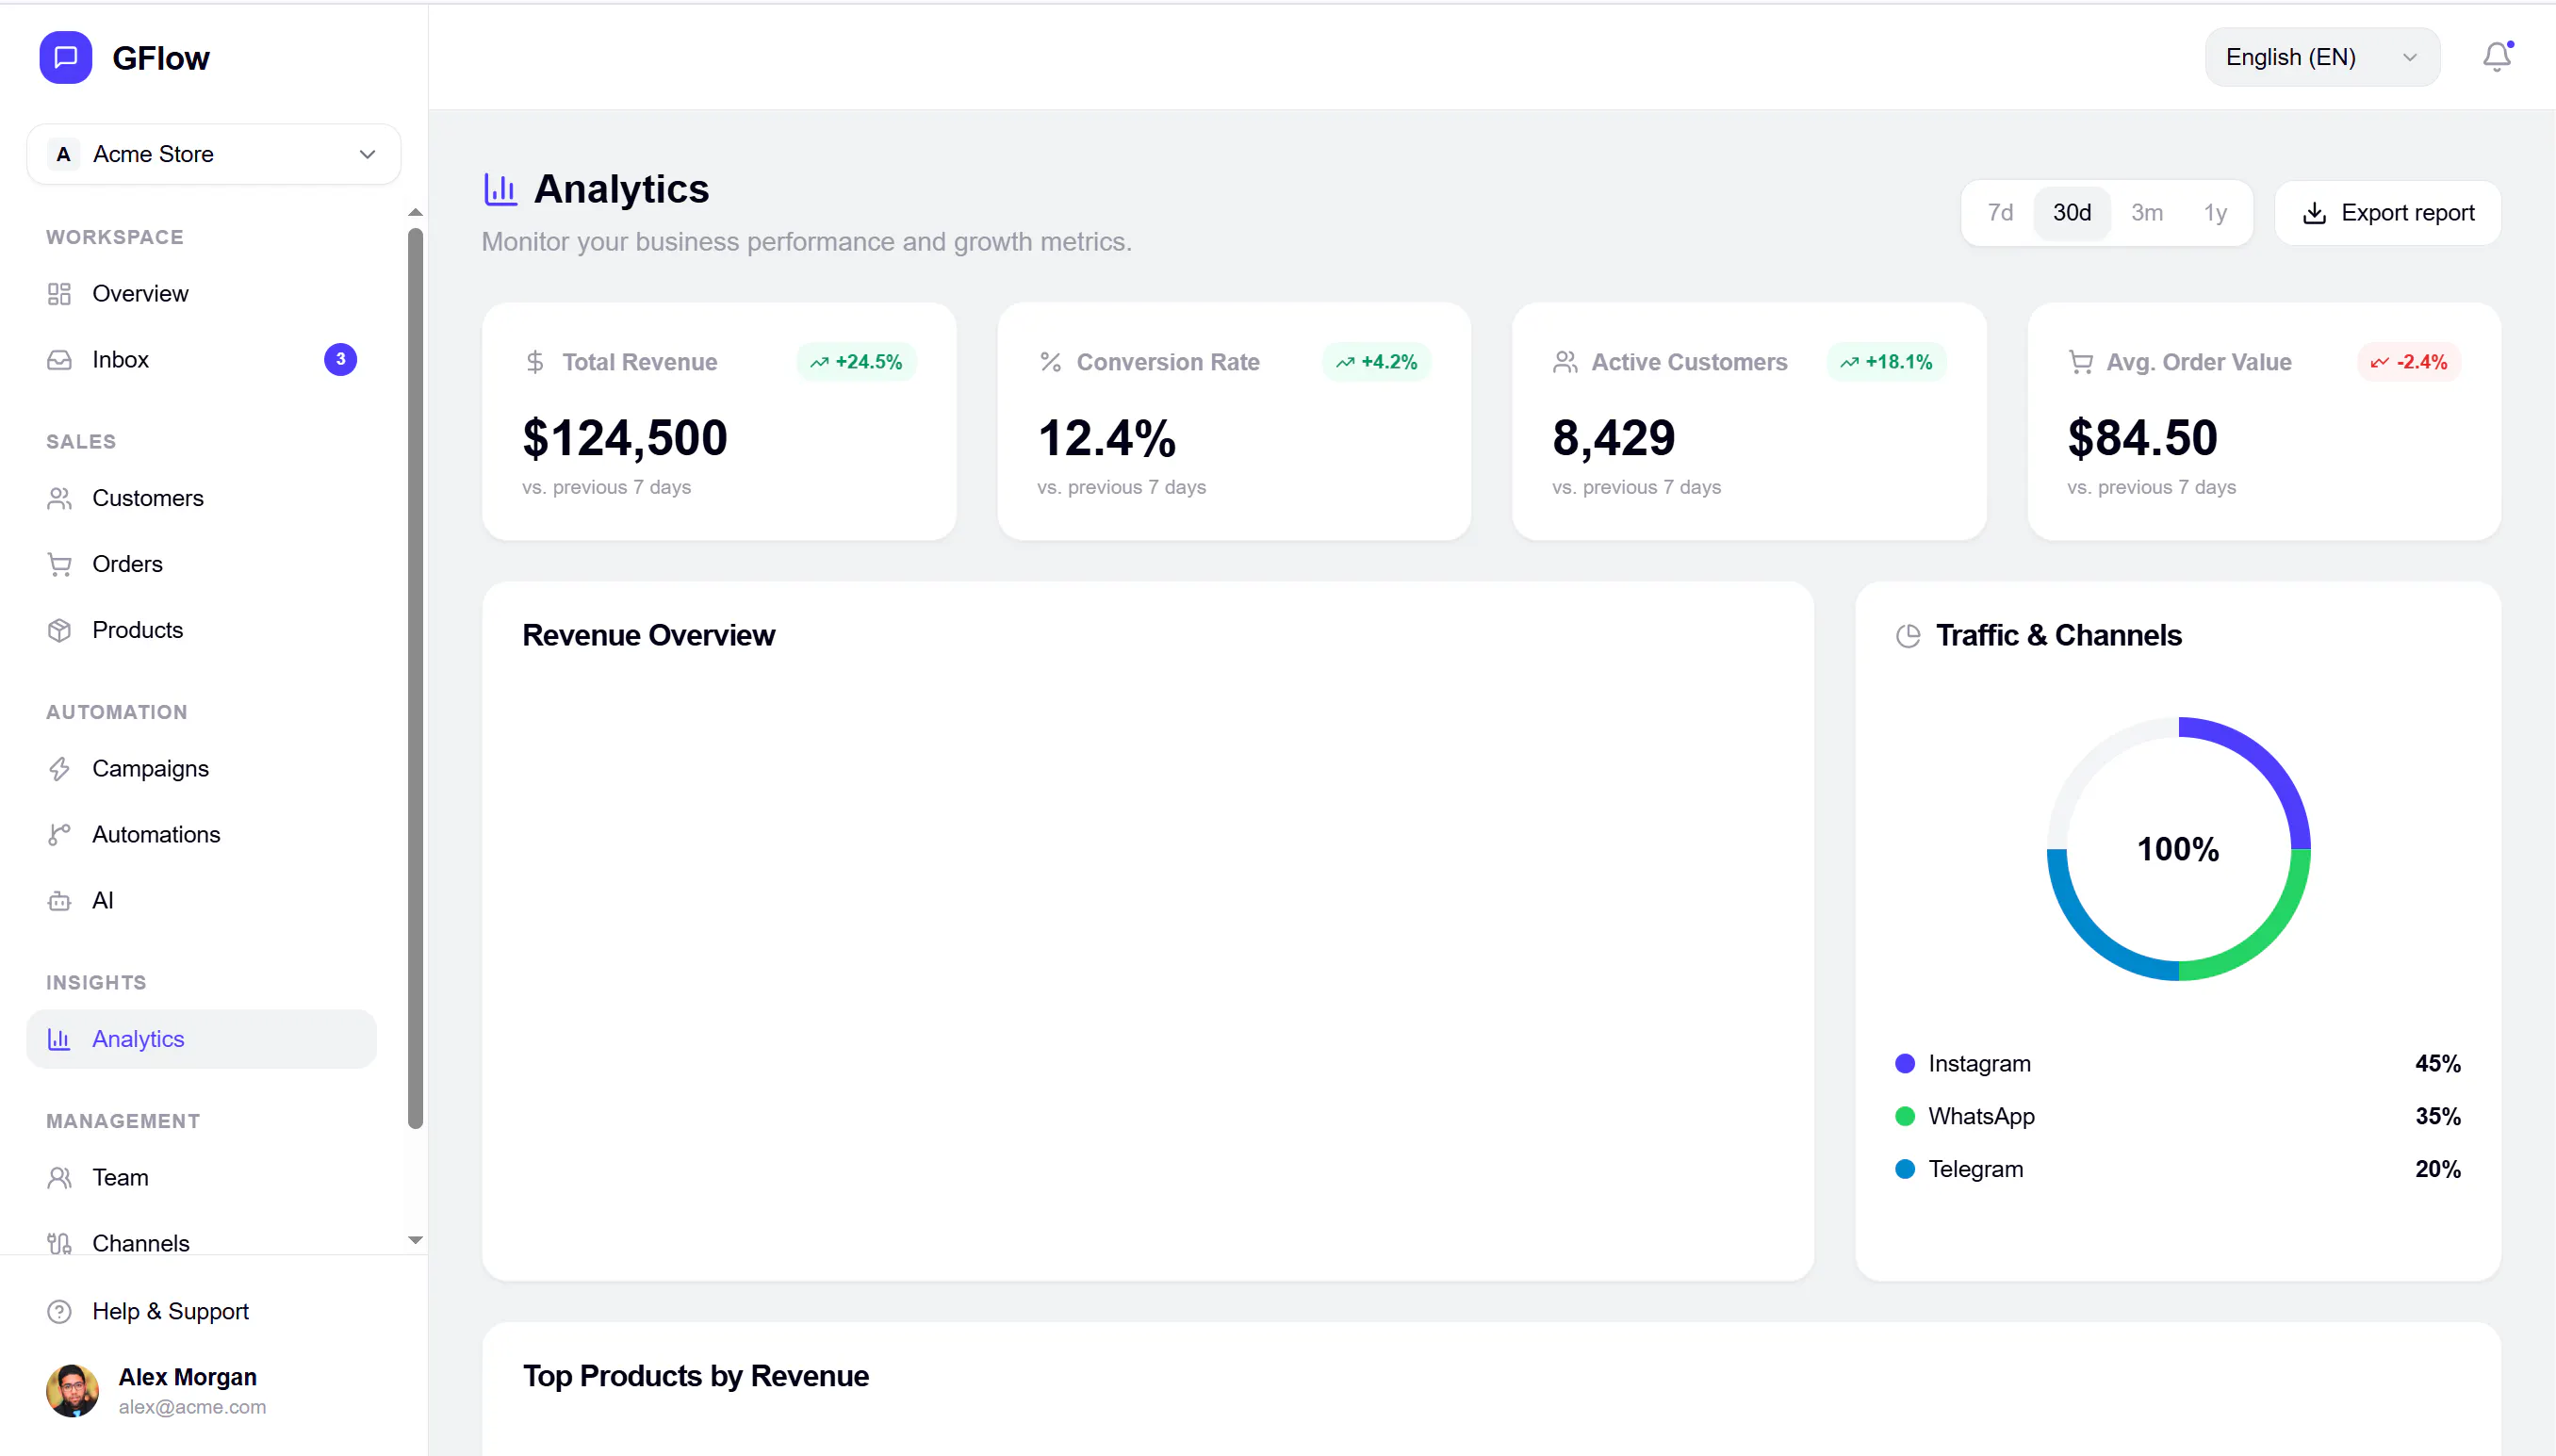Click the Overview grid icon
2556x1456 pixels.
tap(59, 294)
